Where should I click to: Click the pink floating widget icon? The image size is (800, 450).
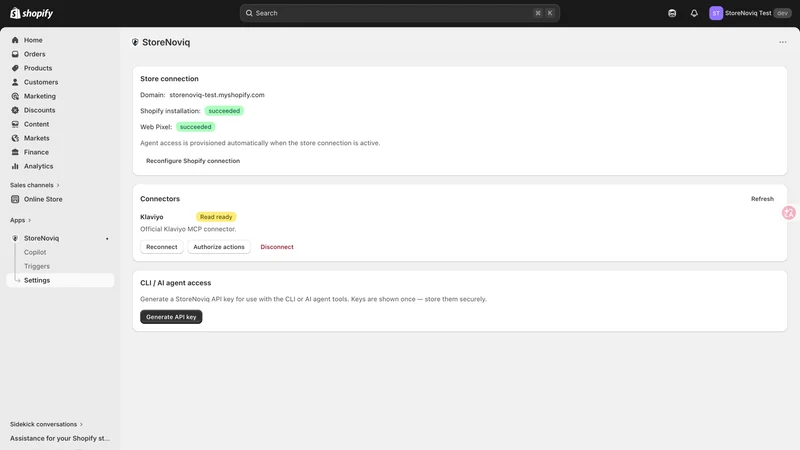pos(789,213)
